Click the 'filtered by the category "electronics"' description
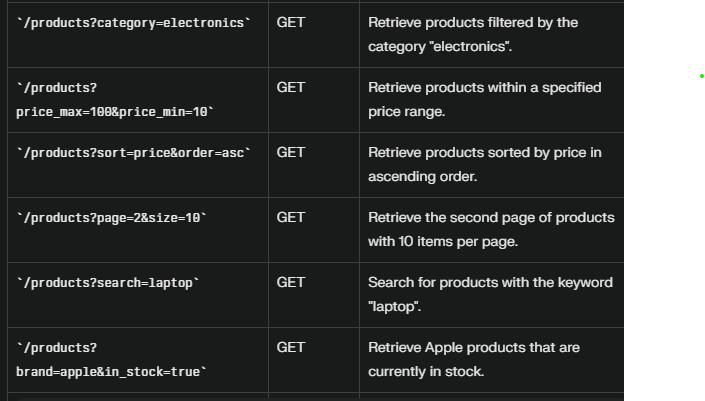 pyautogui.click(x=473, y=34)
